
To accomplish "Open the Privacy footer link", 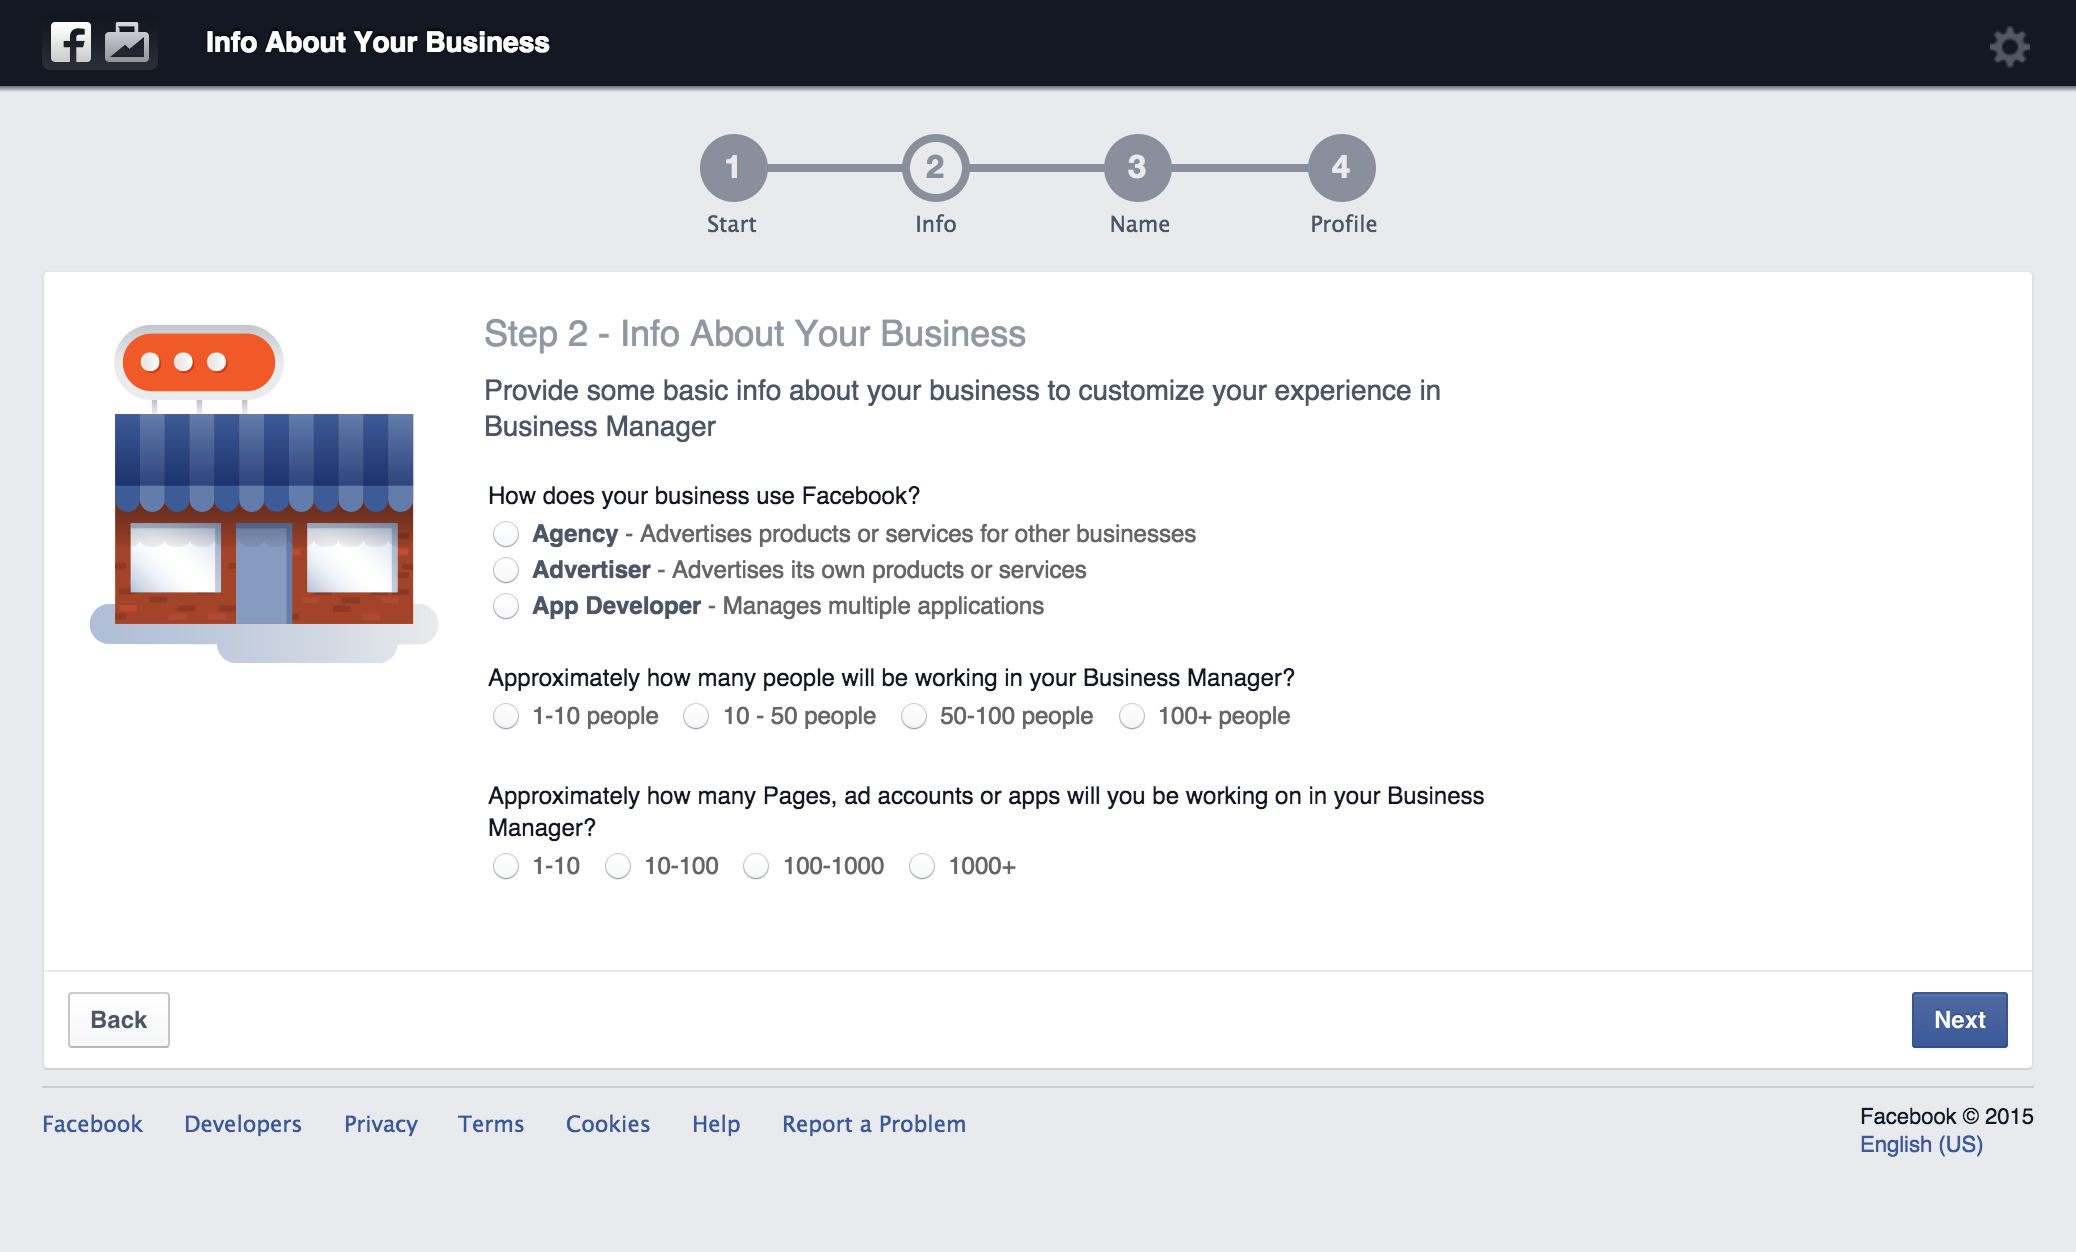I will (381, 1124).
